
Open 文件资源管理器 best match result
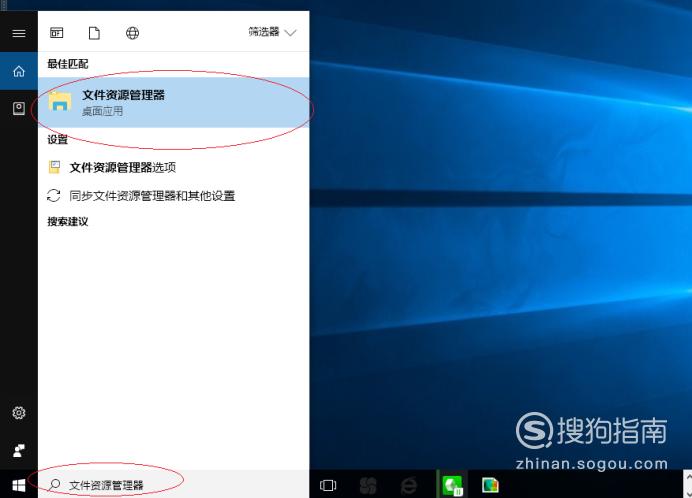(x=173, y=102)
